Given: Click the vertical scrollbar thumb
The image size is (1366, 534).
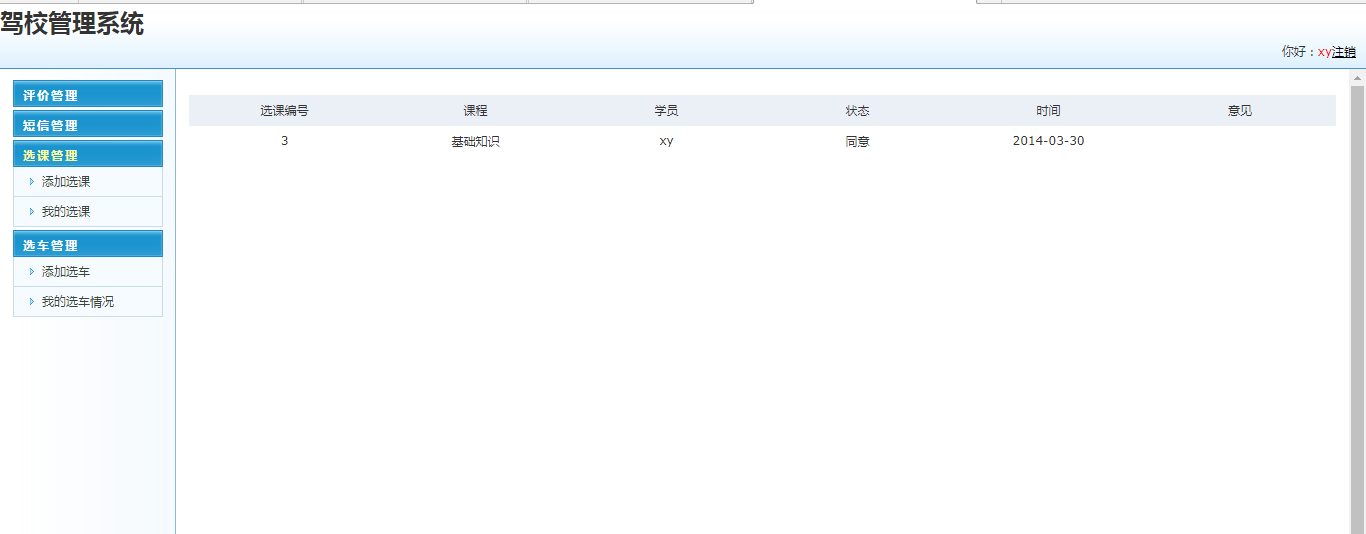Looking at the screenshot, I should coord(1357,309).
